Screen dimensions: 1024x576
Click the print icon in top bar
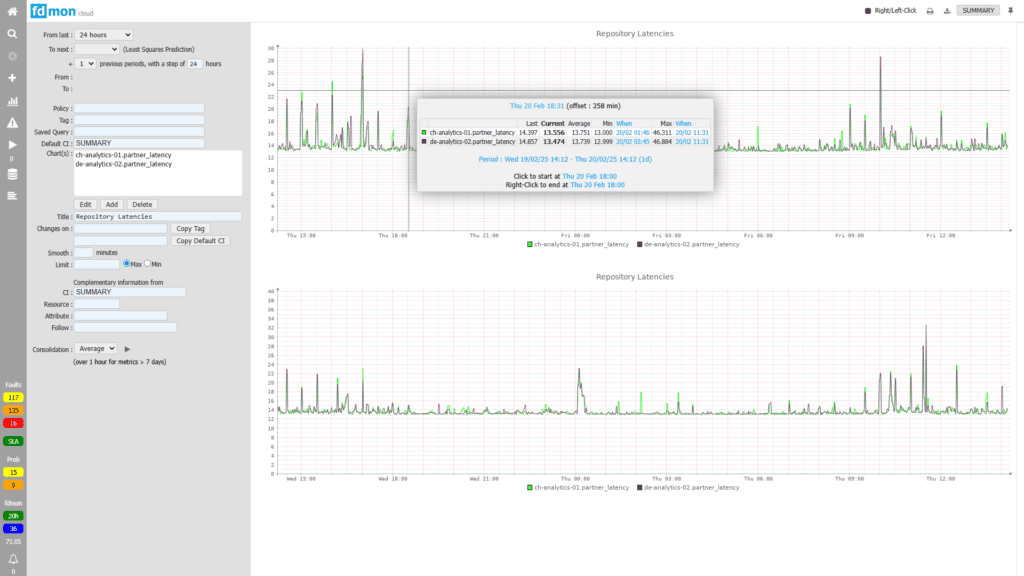point(930,10)
